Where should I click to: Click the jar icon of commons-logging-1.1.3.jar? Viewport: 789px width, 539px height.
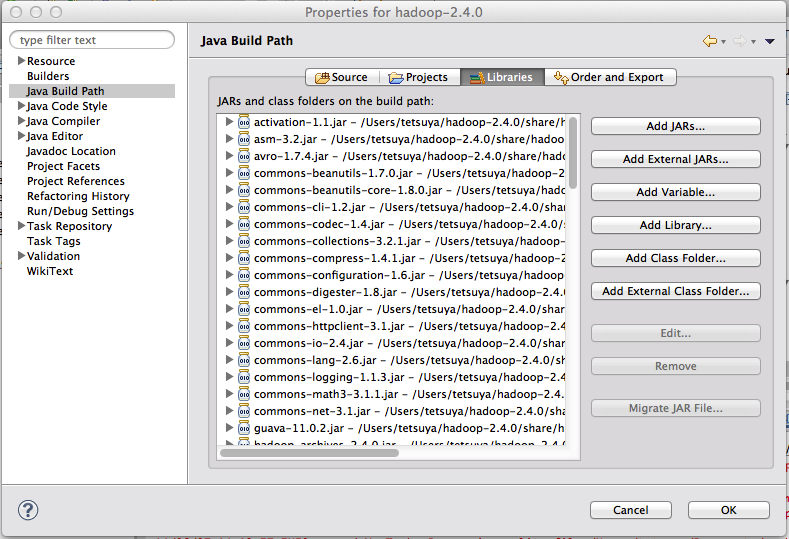pyautogui.click(x=244, y=377)
